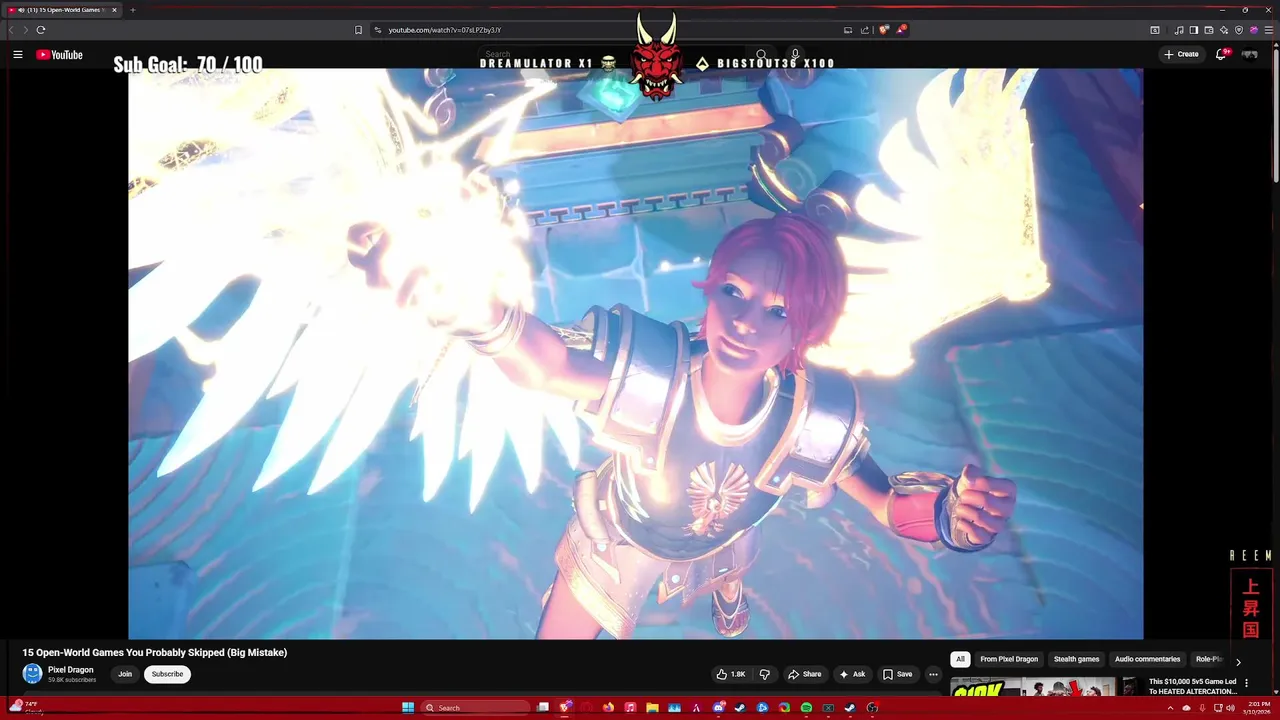Viewport: 1280px width, 720px height.
Task: Open the Brave VPN shield icon
Action: click(1239, 30)
